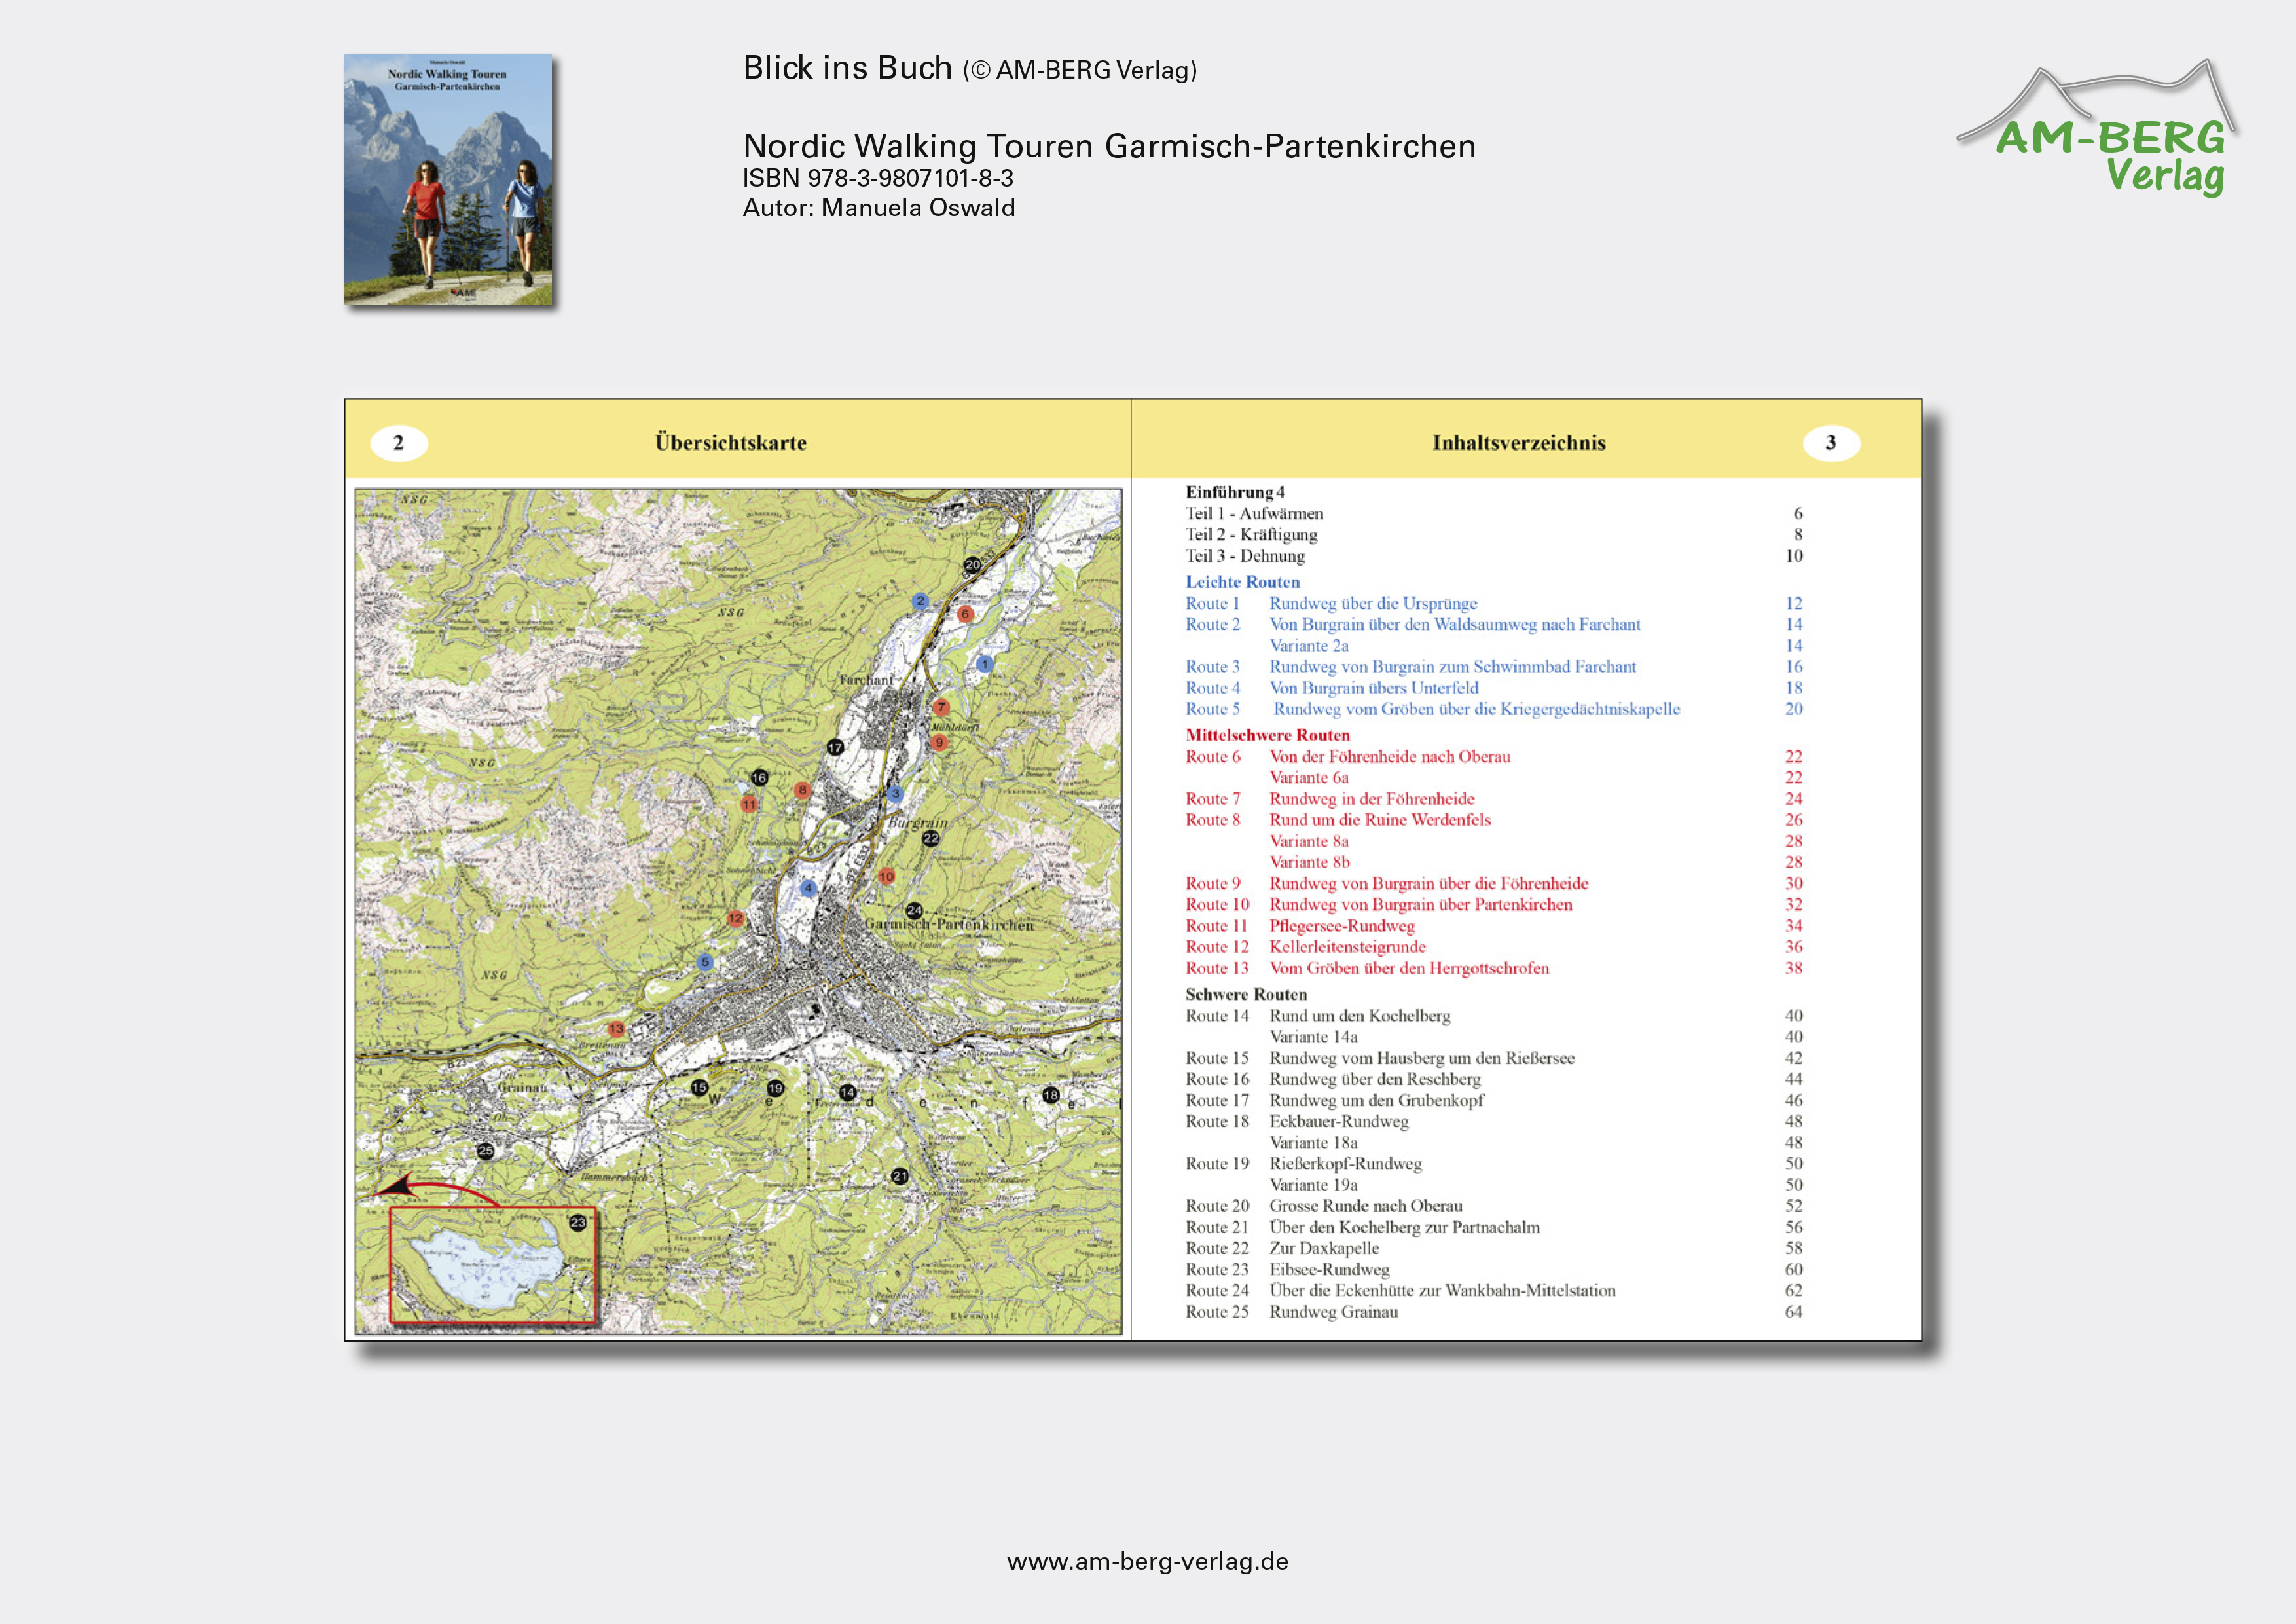Click red map marker 11
This screenshot has width=2296, height=1624.
[x=749, y=804]
